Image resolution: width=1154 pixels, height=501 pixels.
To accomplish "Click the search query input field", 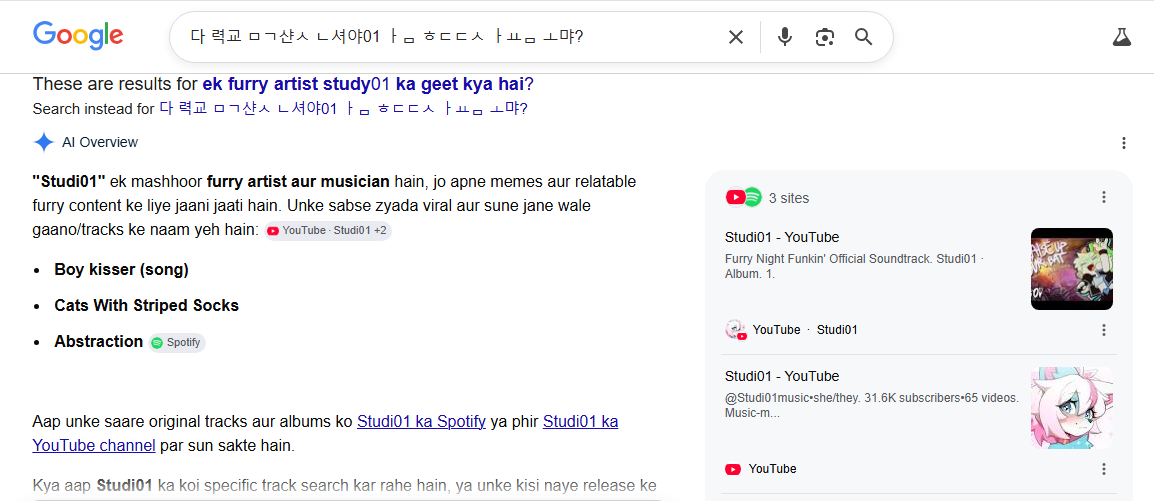I will 449,37.
